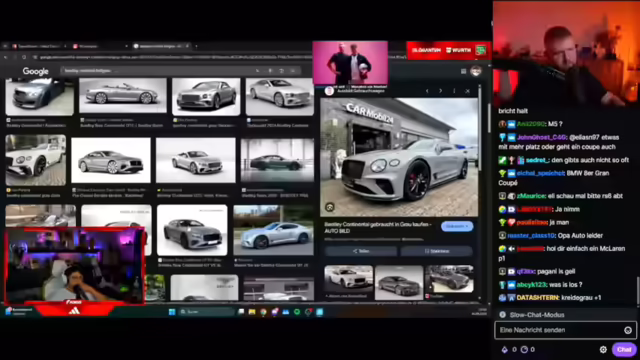Open white Bentley with black wheels result
Screen dimensions: 640x360
pos(36,160)
